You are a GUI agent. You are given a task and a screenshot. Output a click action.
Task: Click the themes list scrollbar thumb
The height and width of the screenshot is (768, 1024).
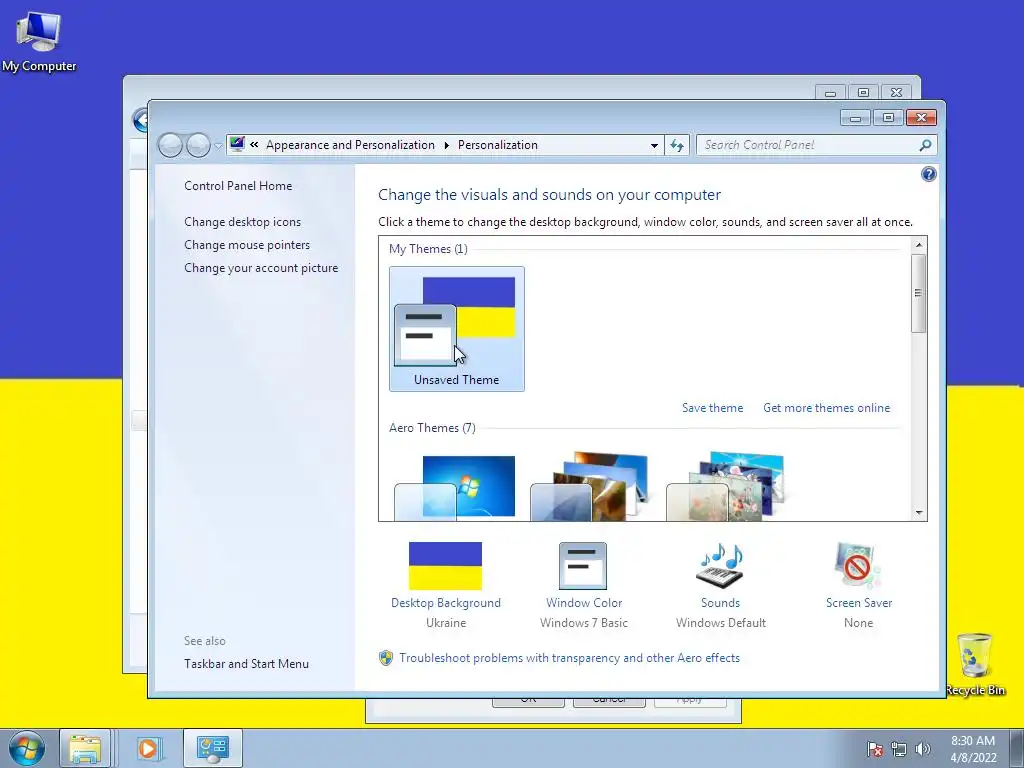tap(919, 293)
